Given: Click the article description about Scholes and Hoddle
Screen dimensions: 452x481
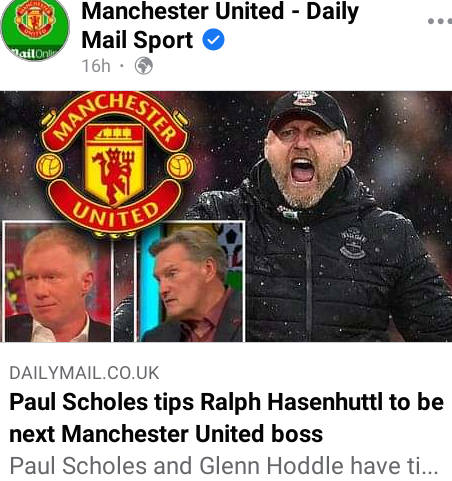Looking at the screenshot, I should pos(224,466).
